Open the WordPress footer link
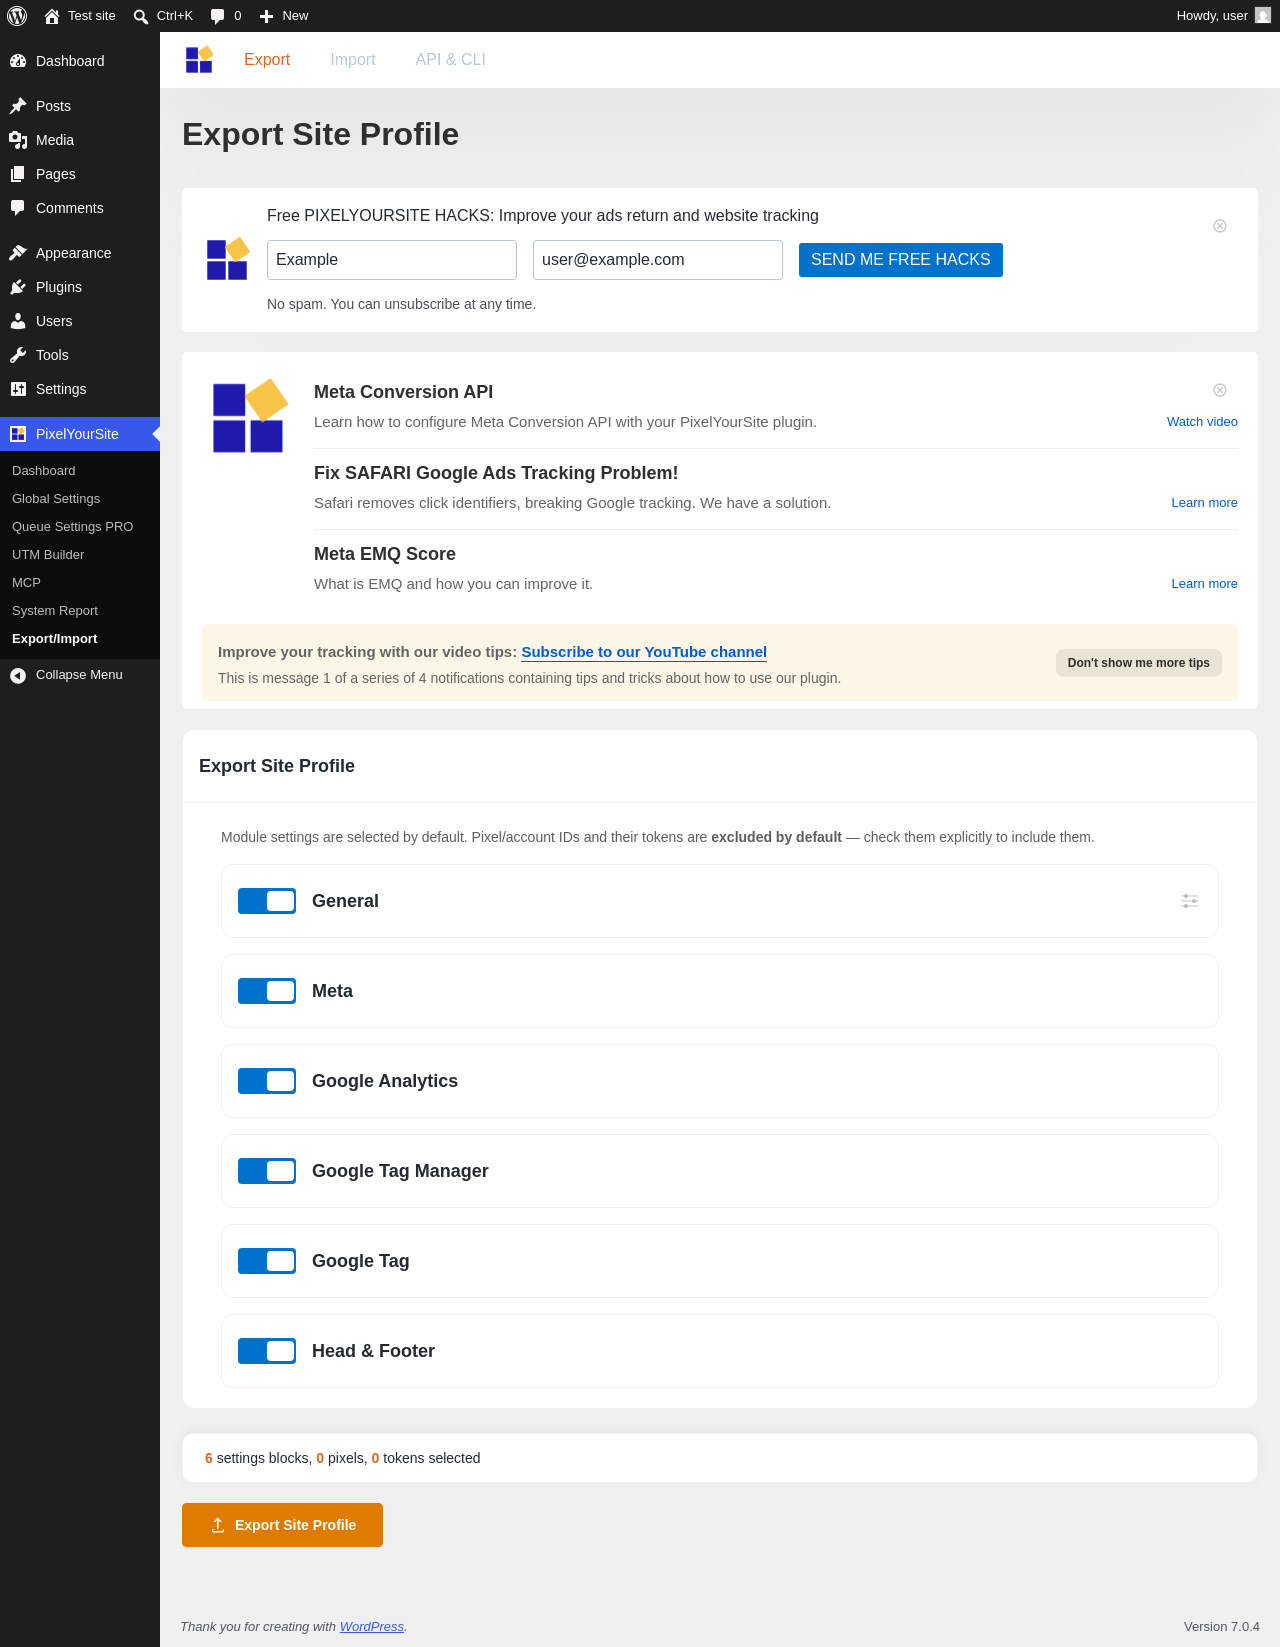The width and height of the screenshot is (1280, 1647). pyautogui.click(x=372, y=1627)
